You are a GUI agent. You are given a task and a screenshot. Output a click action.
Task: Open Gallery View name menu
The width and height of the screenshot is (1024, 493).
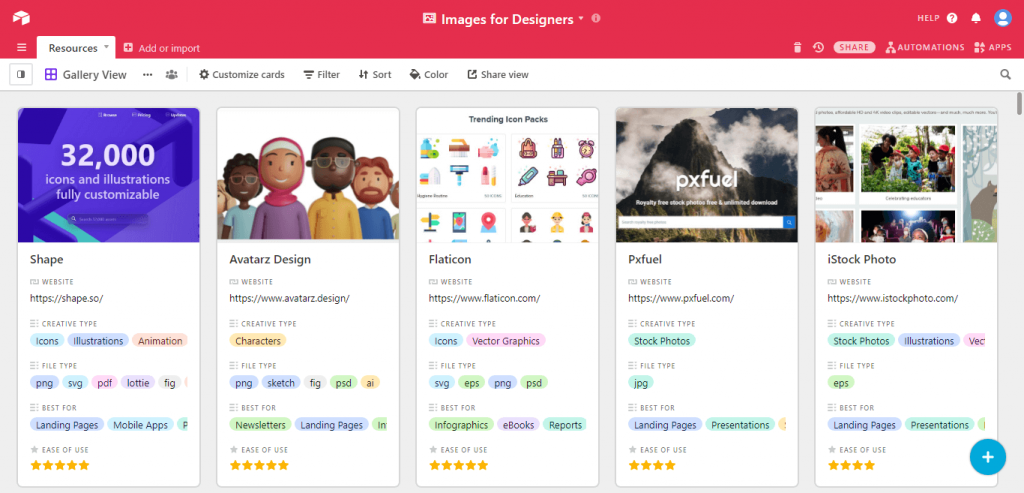tap(95, 75)
